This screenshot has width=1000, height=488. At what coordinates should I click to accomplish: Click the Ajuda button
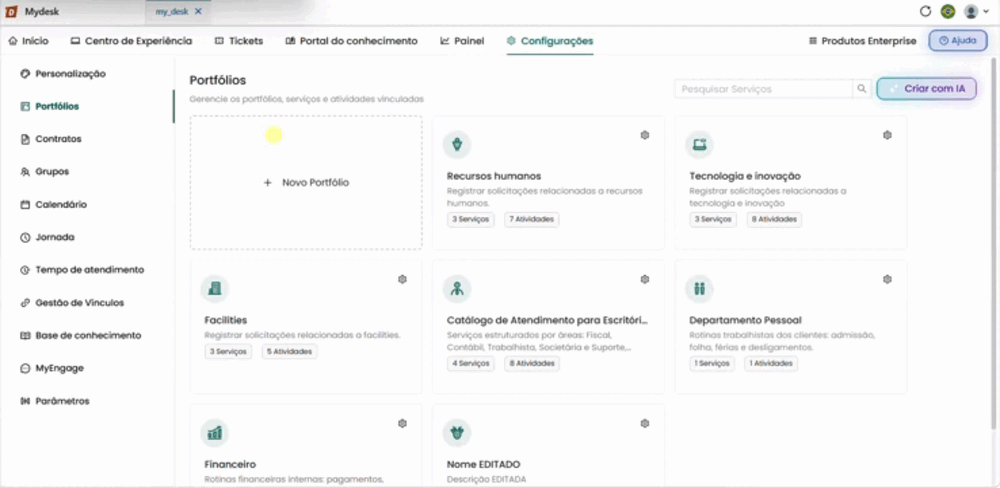coord(957,41)
